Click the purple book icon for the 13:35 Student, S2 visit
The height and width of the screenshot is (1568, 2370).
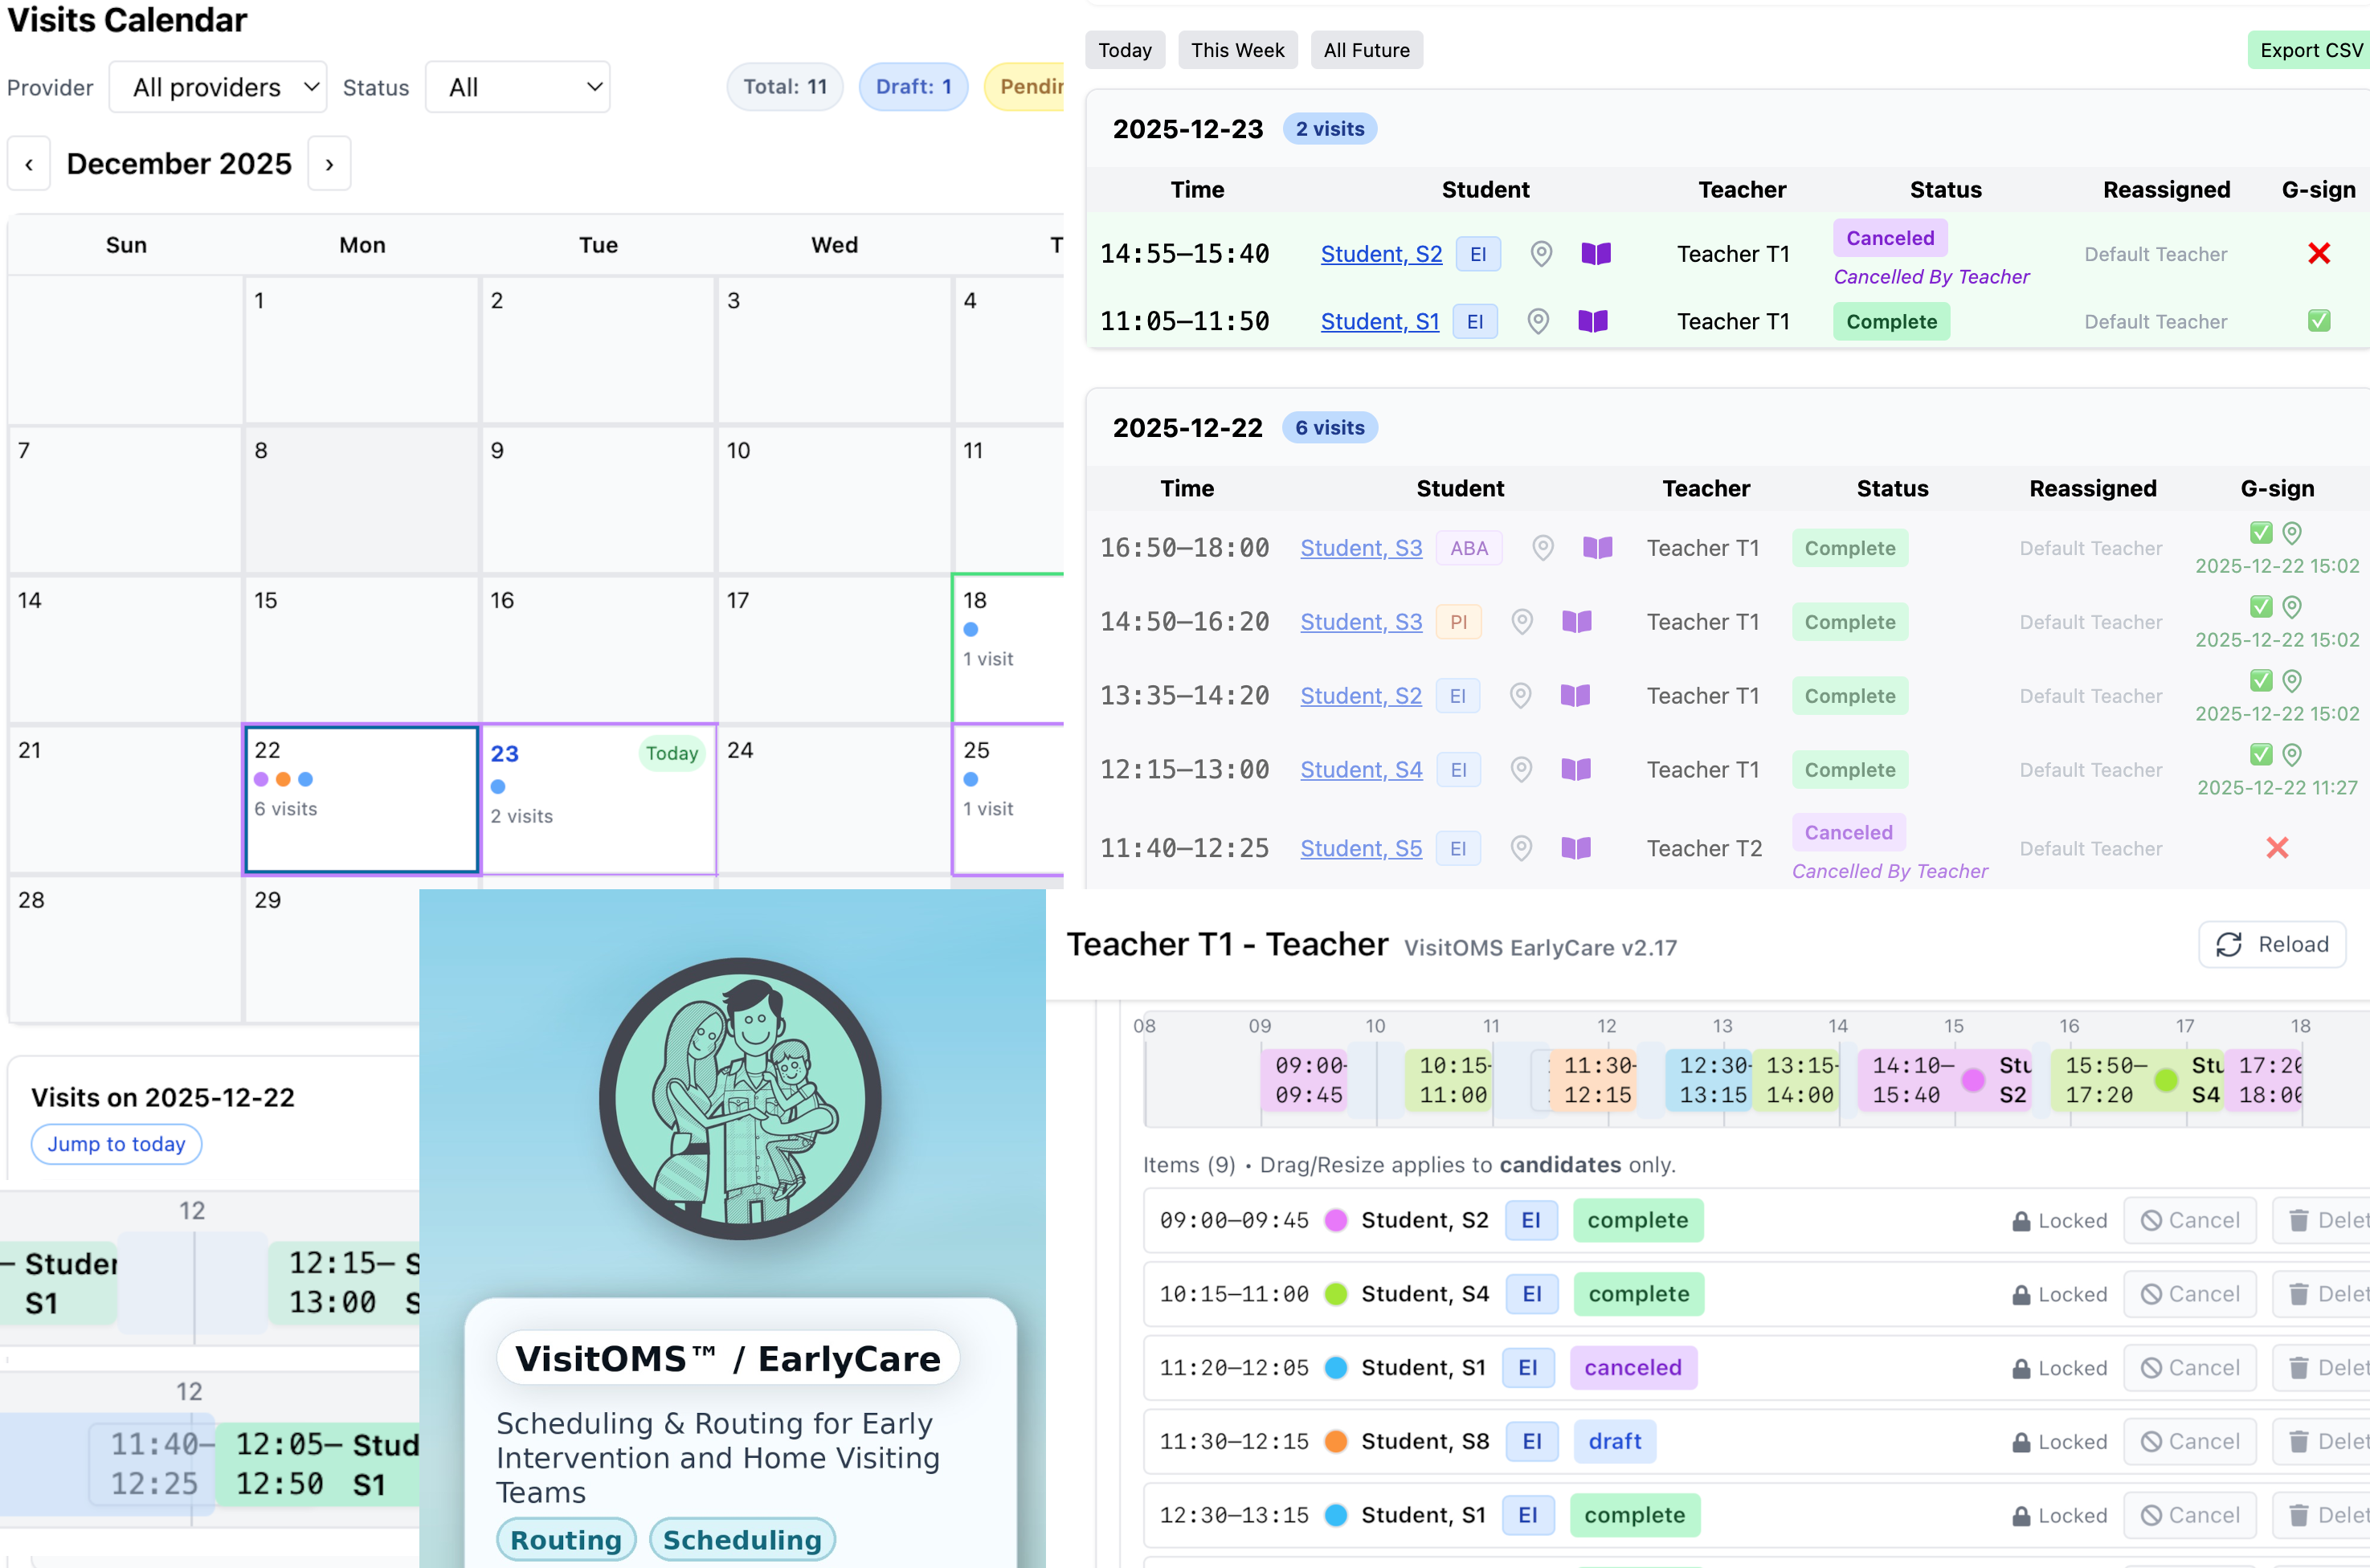(x=1577, y=695)
